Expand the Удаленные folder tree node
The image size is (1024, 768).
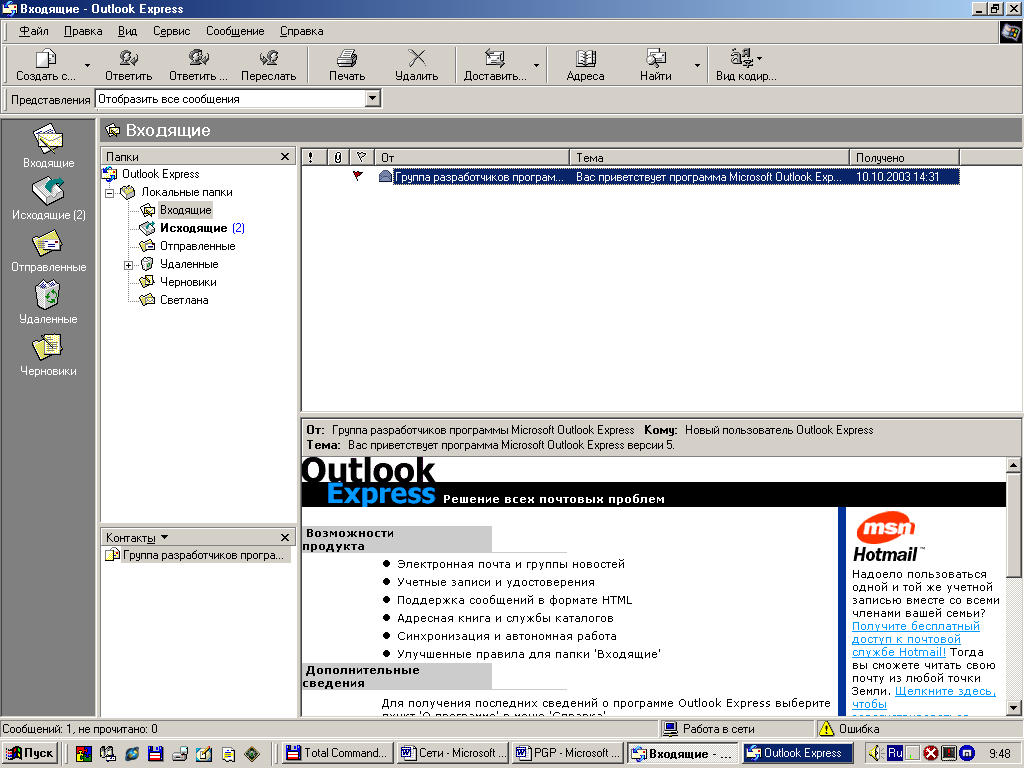click(x=129, y=265)
